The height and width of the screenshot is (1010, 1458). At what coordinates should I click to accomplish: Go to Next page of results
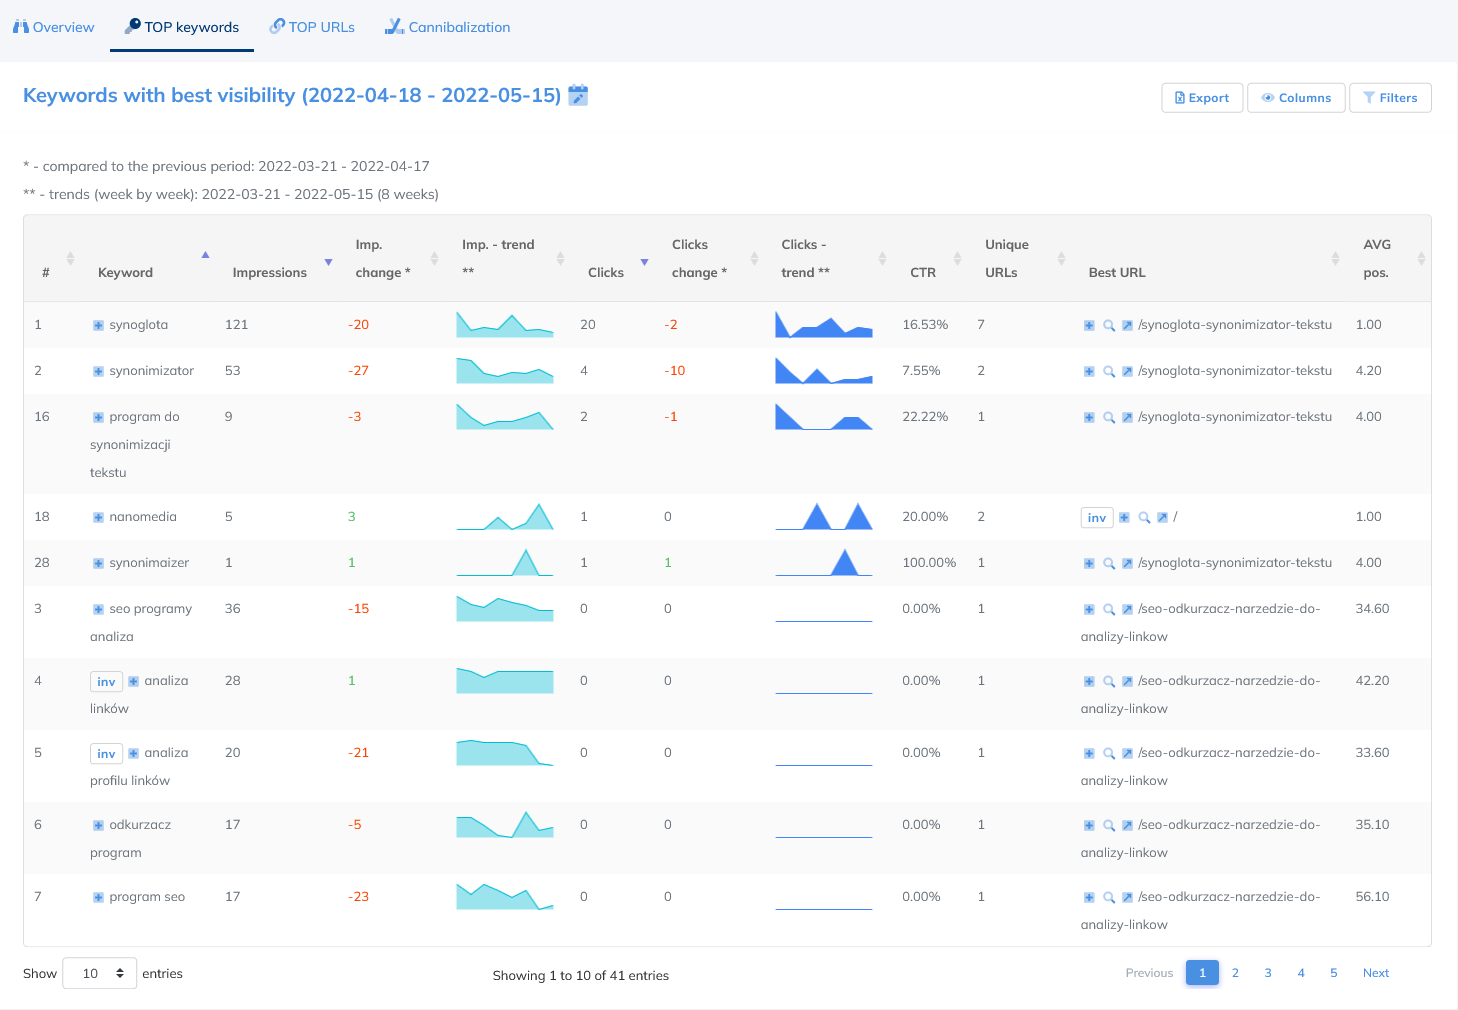[x=1375, y=973]
